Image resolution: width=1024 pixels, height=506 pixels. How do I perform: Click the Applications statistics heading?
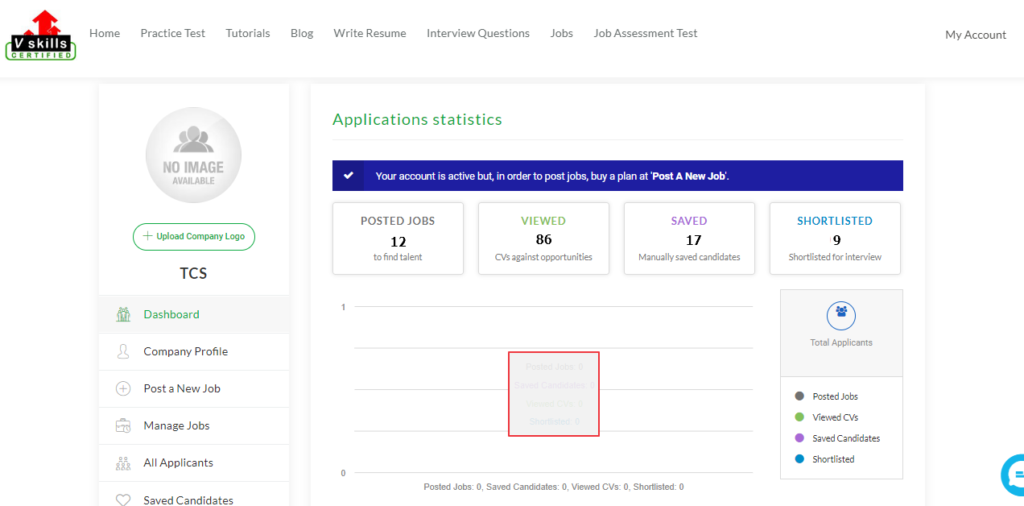[x=417, y=119]
